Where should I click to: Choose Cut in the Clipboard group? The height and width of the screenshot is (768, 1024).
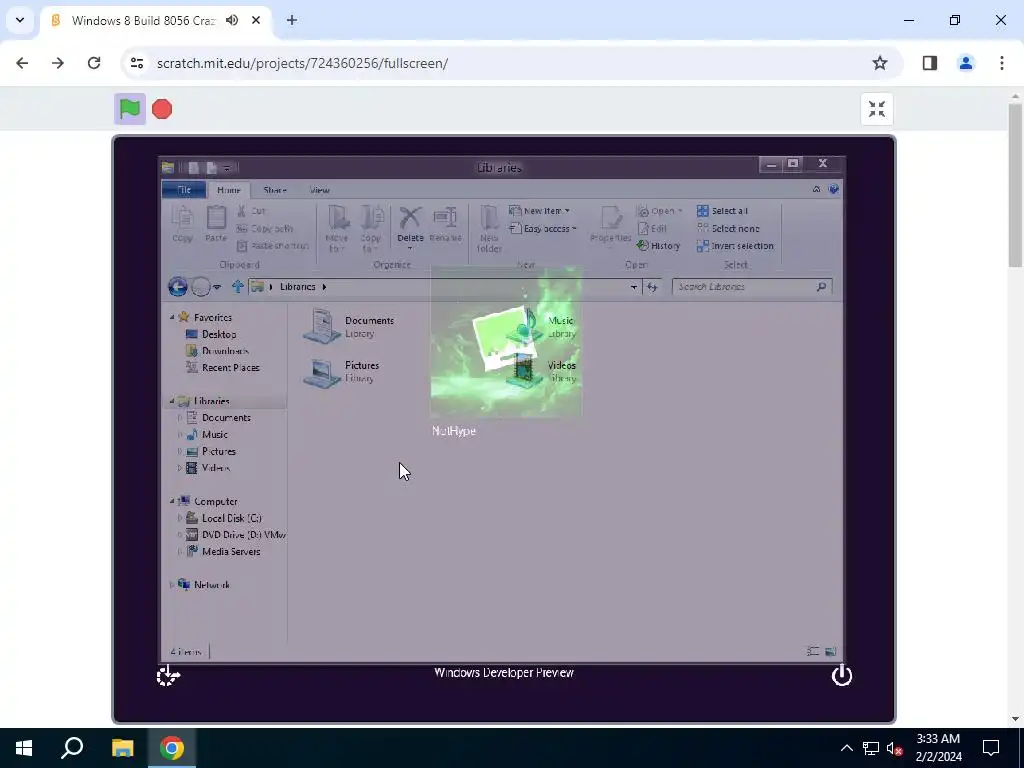(x=251, y=211)
